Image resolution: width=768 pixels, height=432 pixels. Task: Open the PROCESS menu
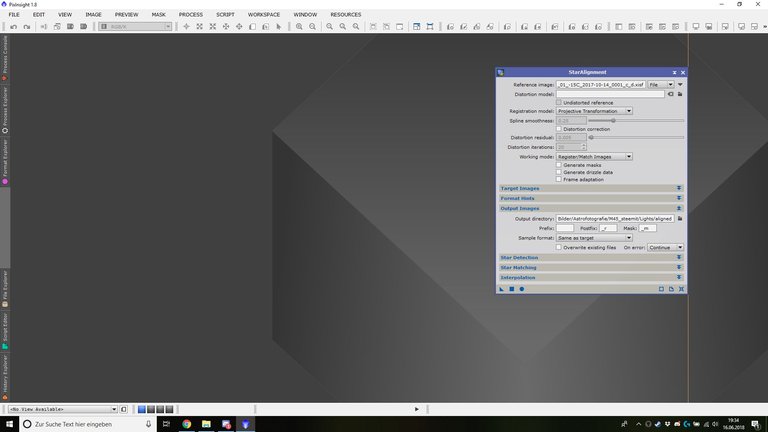pyautogui.click(x=190, y=15)
